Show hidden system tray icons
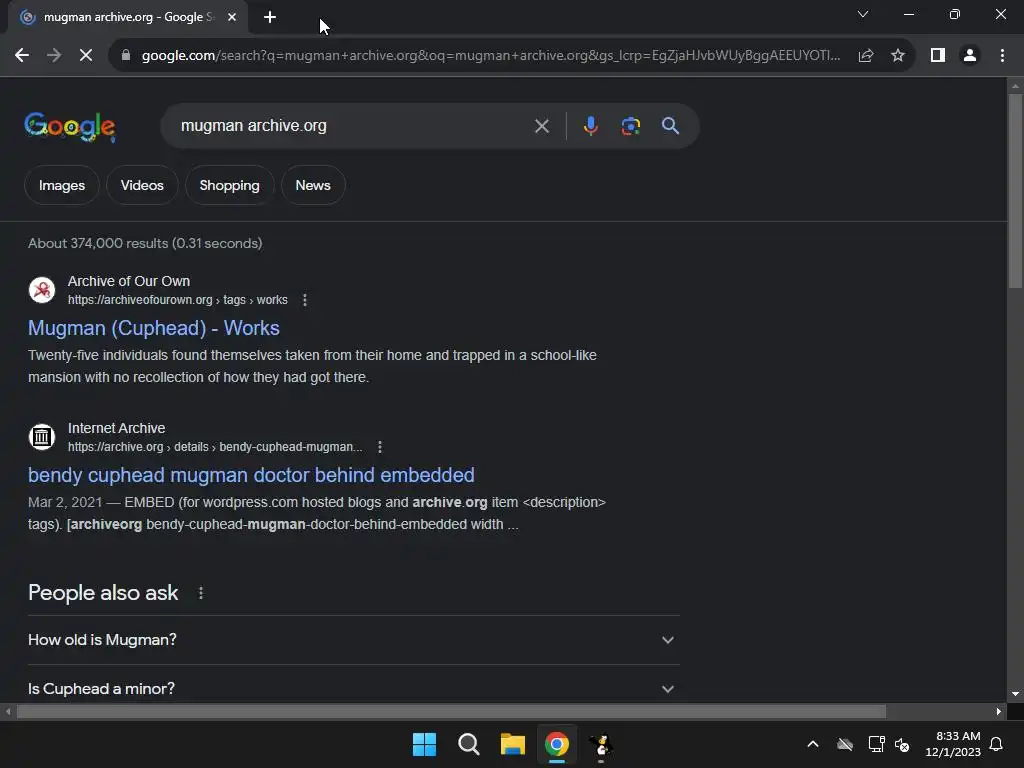The image size is (1024, 768). 813,744
